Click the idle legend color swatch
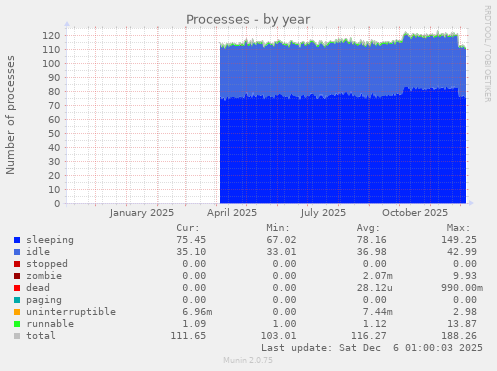497x371 pixels. pos(17,252)
